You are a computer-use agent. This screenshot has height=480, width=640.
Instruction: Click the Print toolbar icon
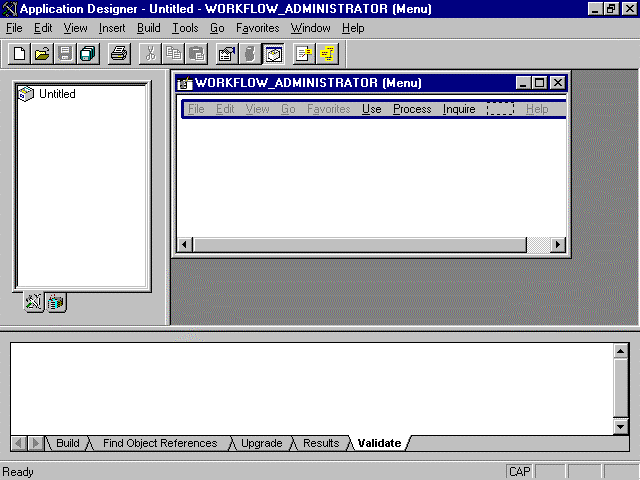pos(119,54)
